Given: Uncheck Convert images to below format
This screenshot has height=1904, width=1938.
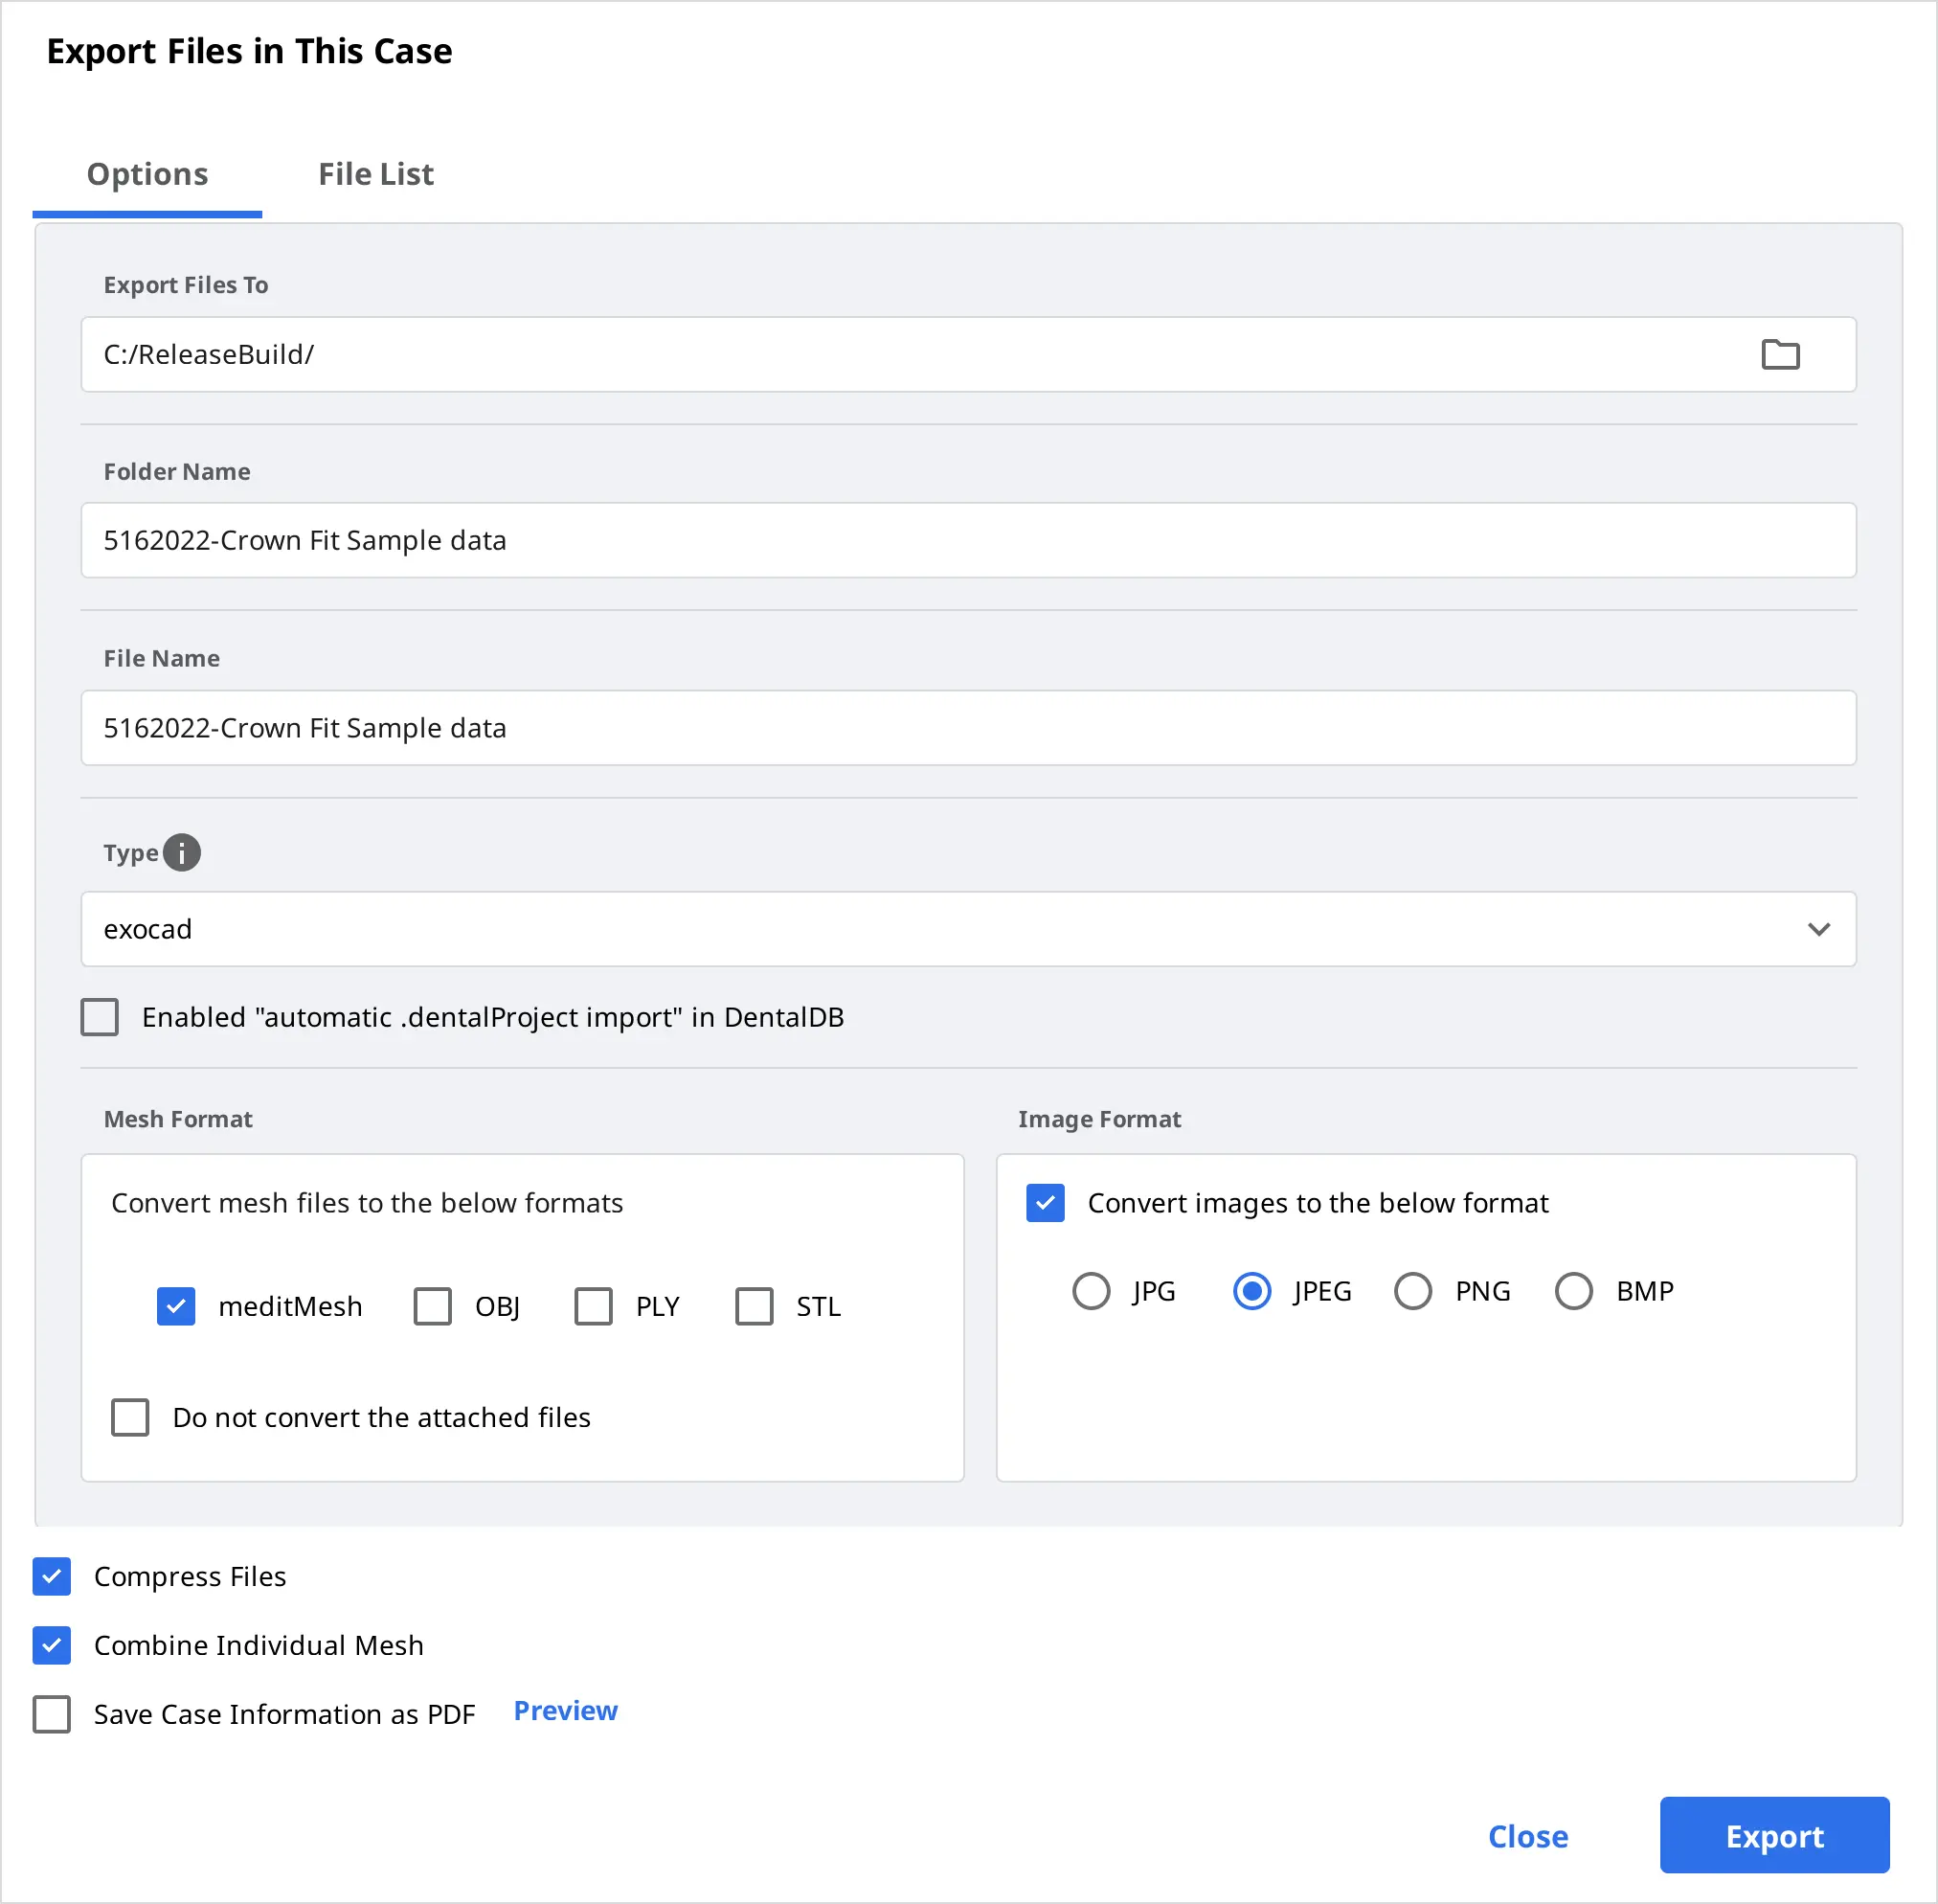Looking at the screenshot, I should pos(1045,1203).
